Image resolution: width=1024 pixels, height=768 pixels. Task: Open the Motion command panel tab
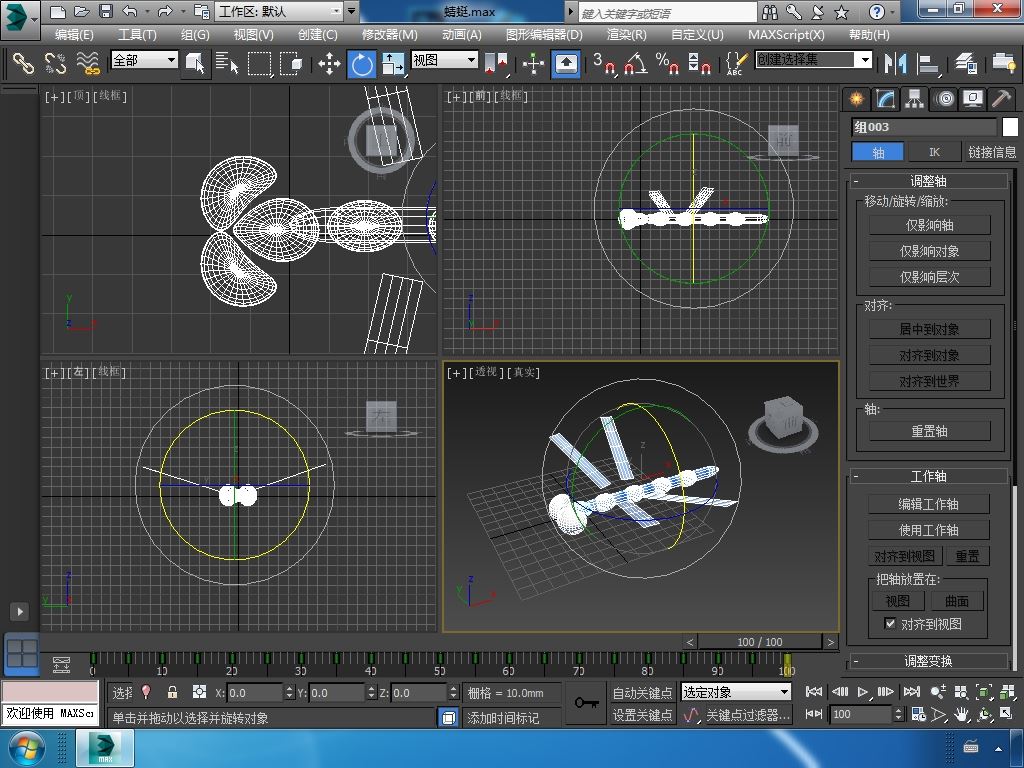pyautogui.click(x=944, y=99)
